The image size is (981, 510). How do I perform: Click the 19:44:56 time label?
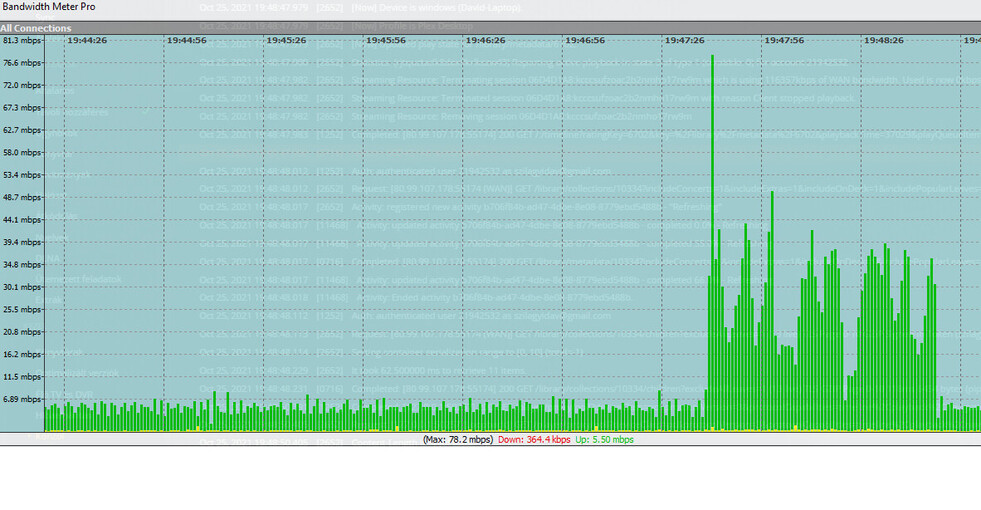click(186, 40)
